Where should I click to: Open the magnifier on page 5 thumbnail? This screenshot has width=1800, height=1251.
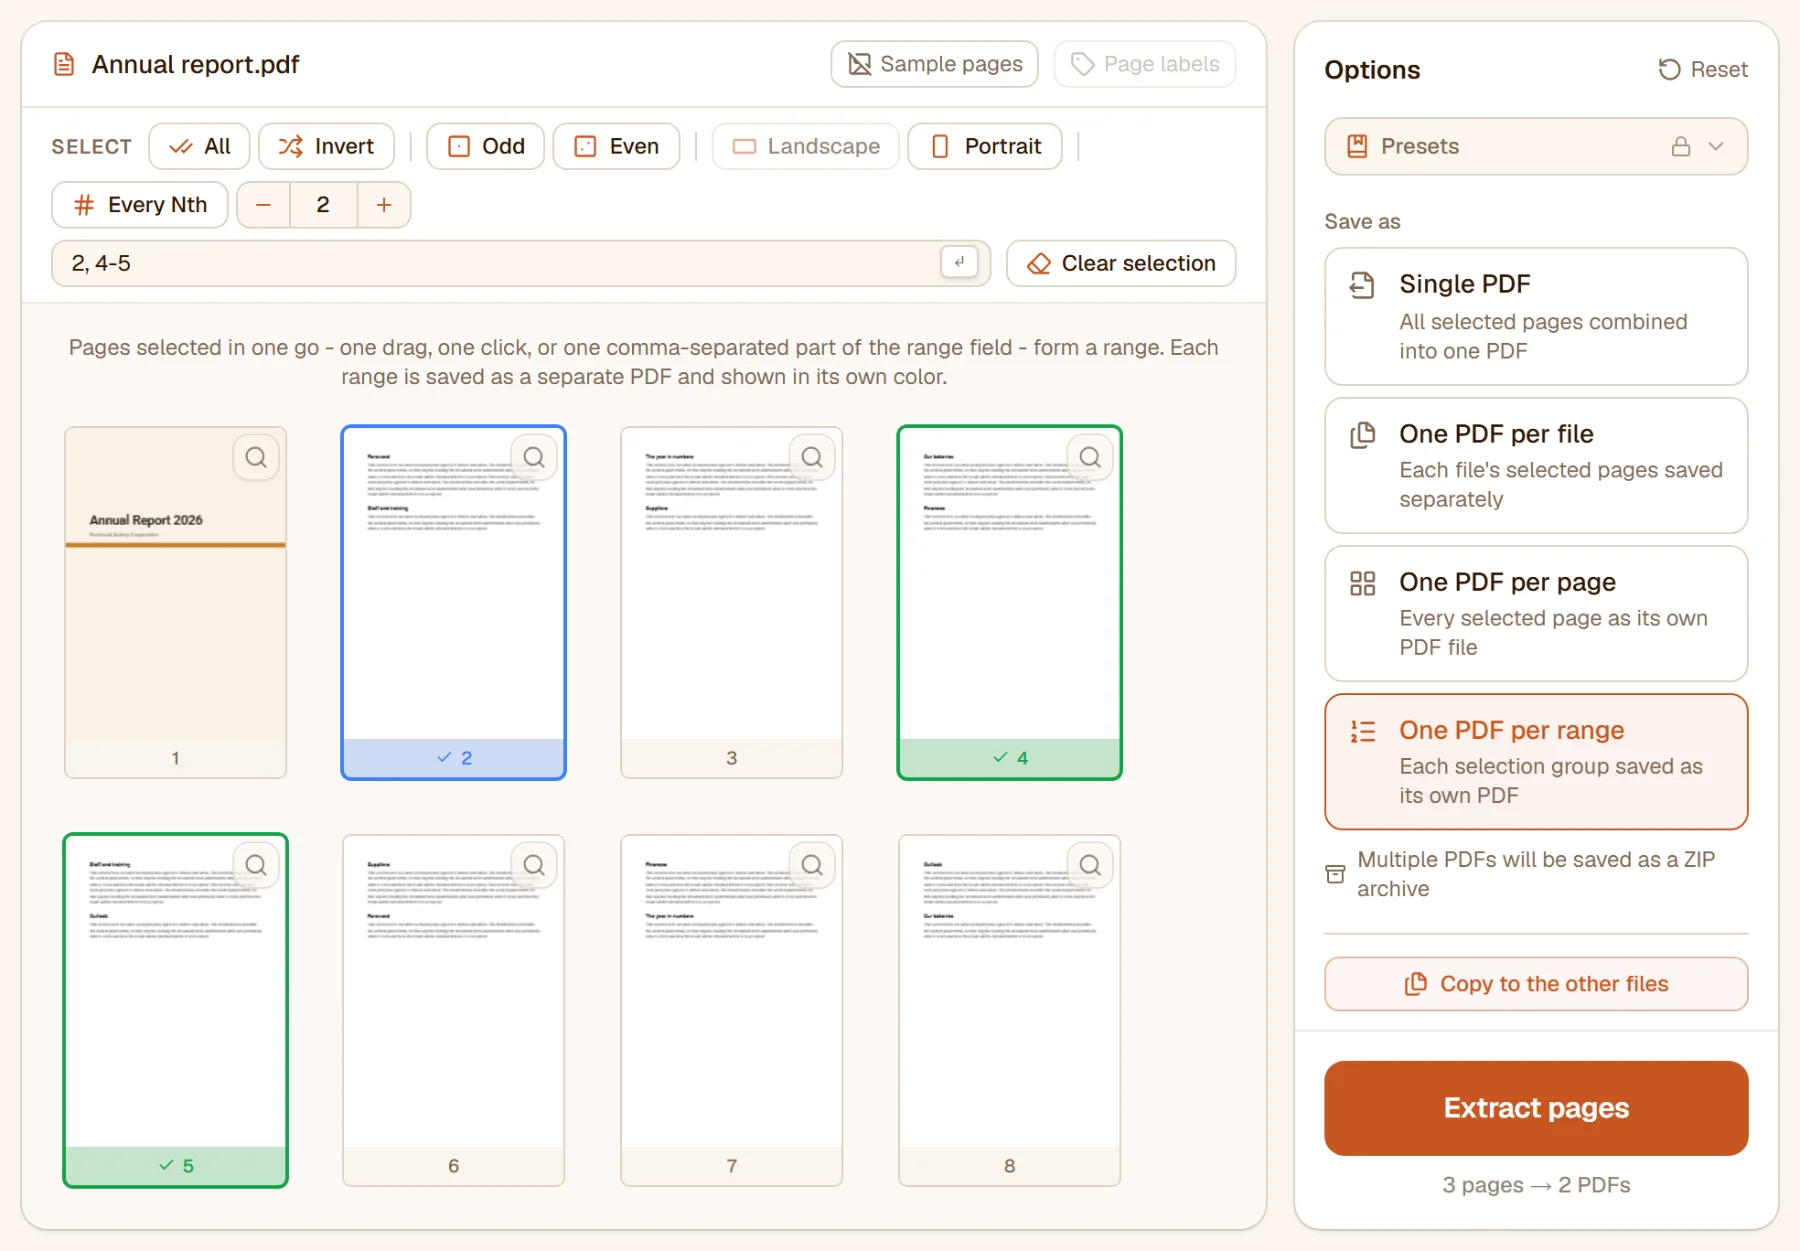pos(256,866)
